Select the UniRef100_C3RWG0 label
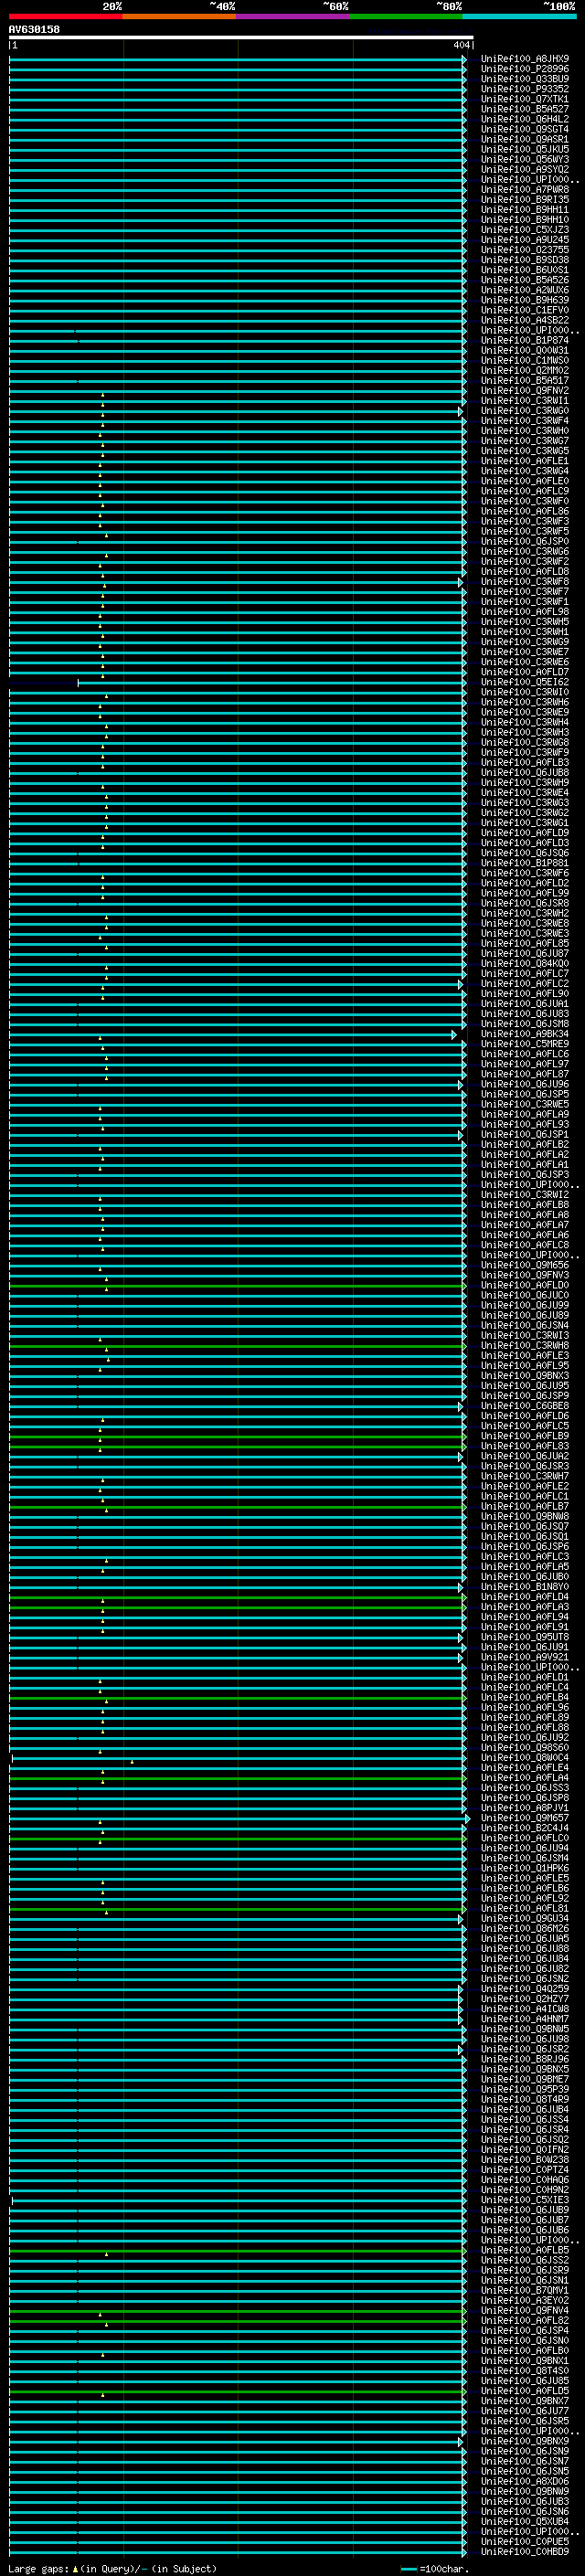This screenshot has width=585, height=2576. coord(525,411)
